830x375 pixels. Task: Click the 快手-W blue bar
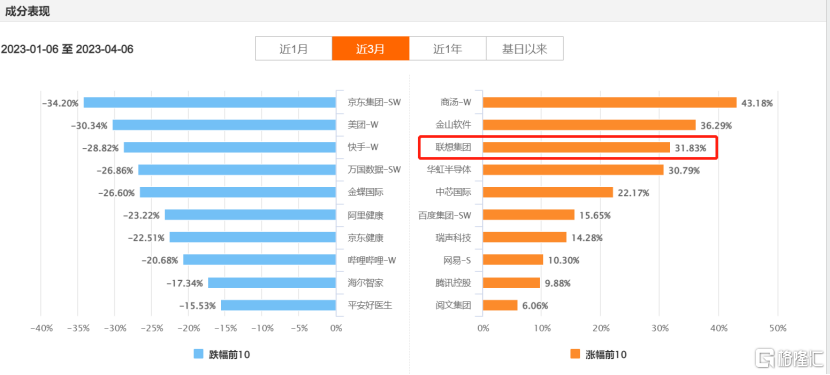[x=230, y=147]
